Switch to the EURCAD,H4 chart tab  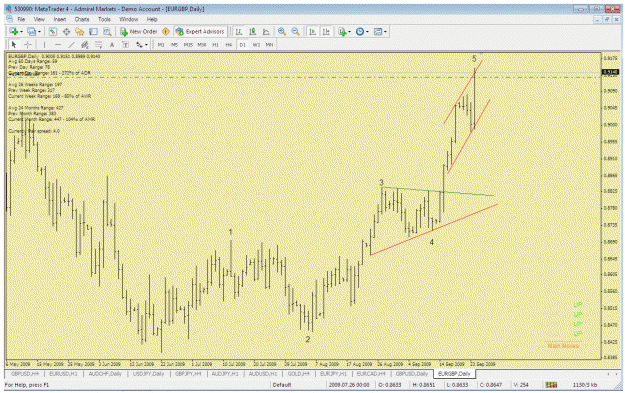click(x=371, y=374)
